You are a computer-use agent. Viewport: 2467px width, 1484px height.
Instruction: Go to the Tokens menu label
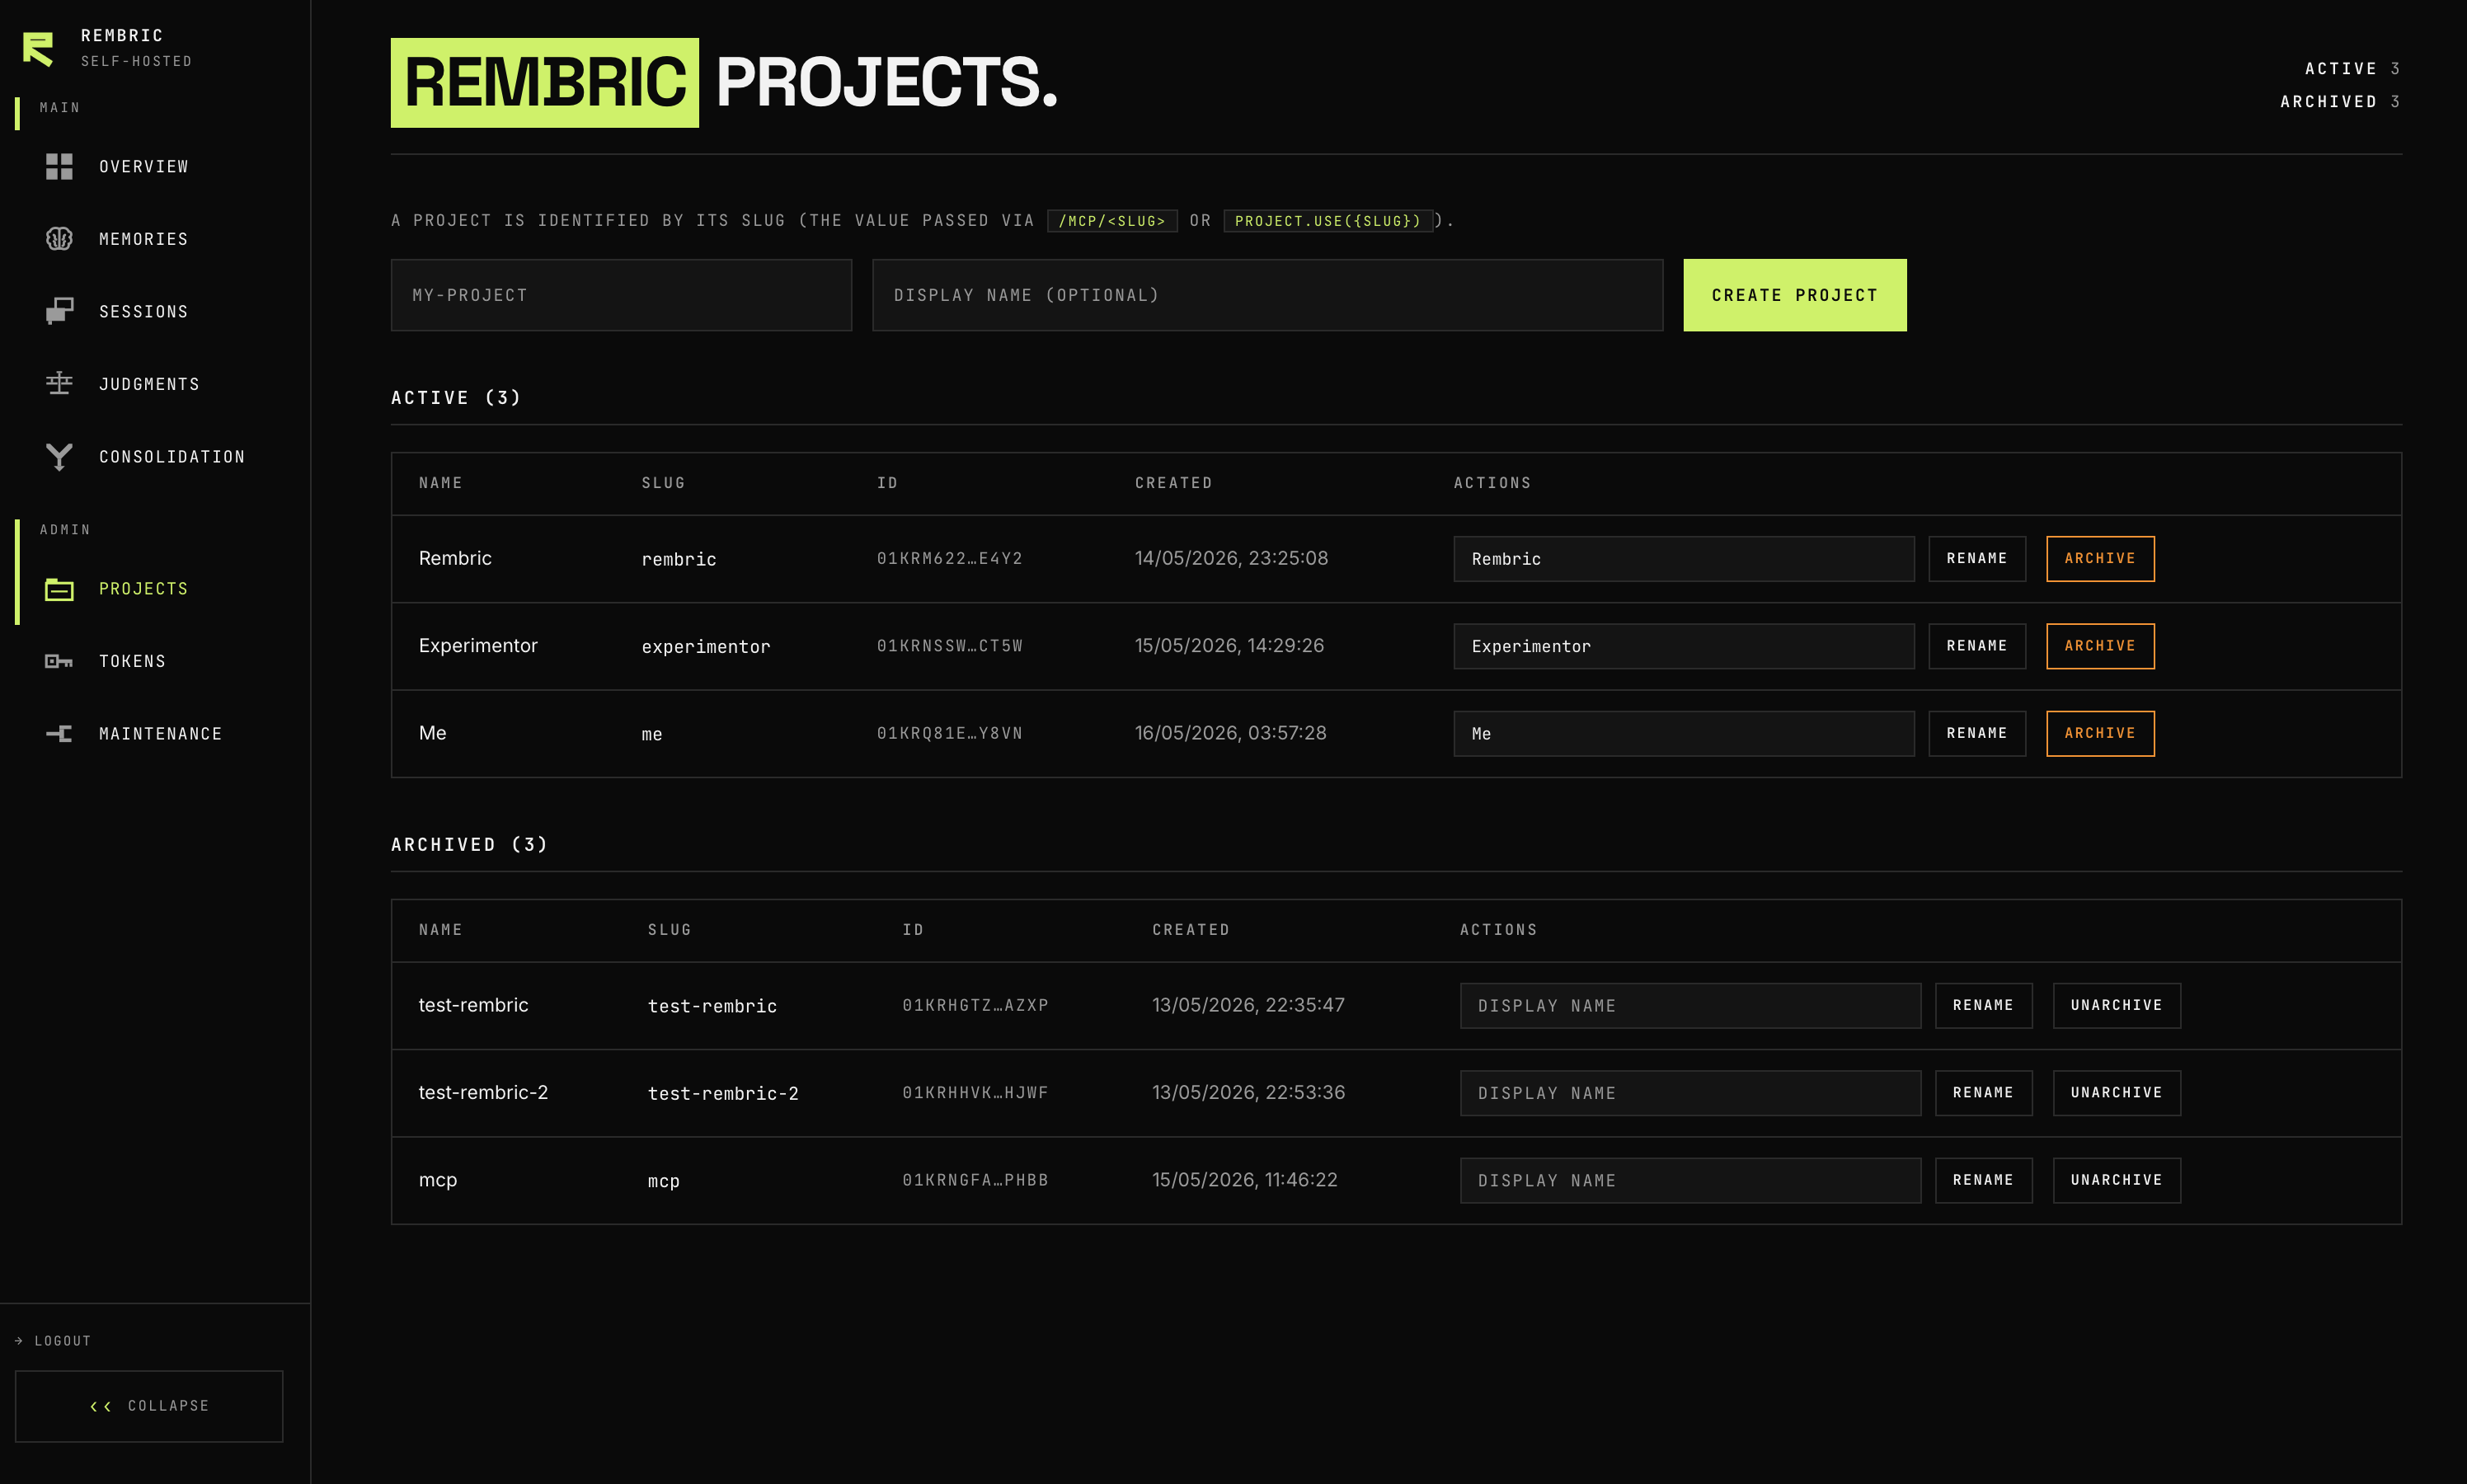click(133, 661)
